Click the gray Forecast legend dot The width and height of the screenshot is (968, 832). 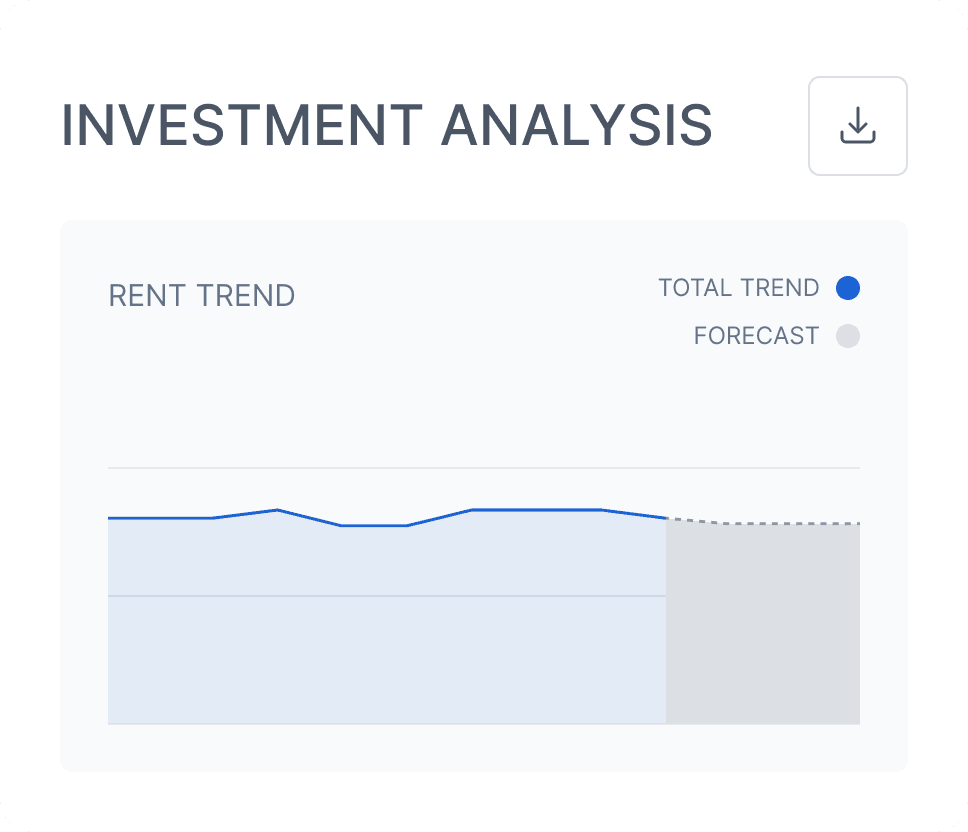847,336
